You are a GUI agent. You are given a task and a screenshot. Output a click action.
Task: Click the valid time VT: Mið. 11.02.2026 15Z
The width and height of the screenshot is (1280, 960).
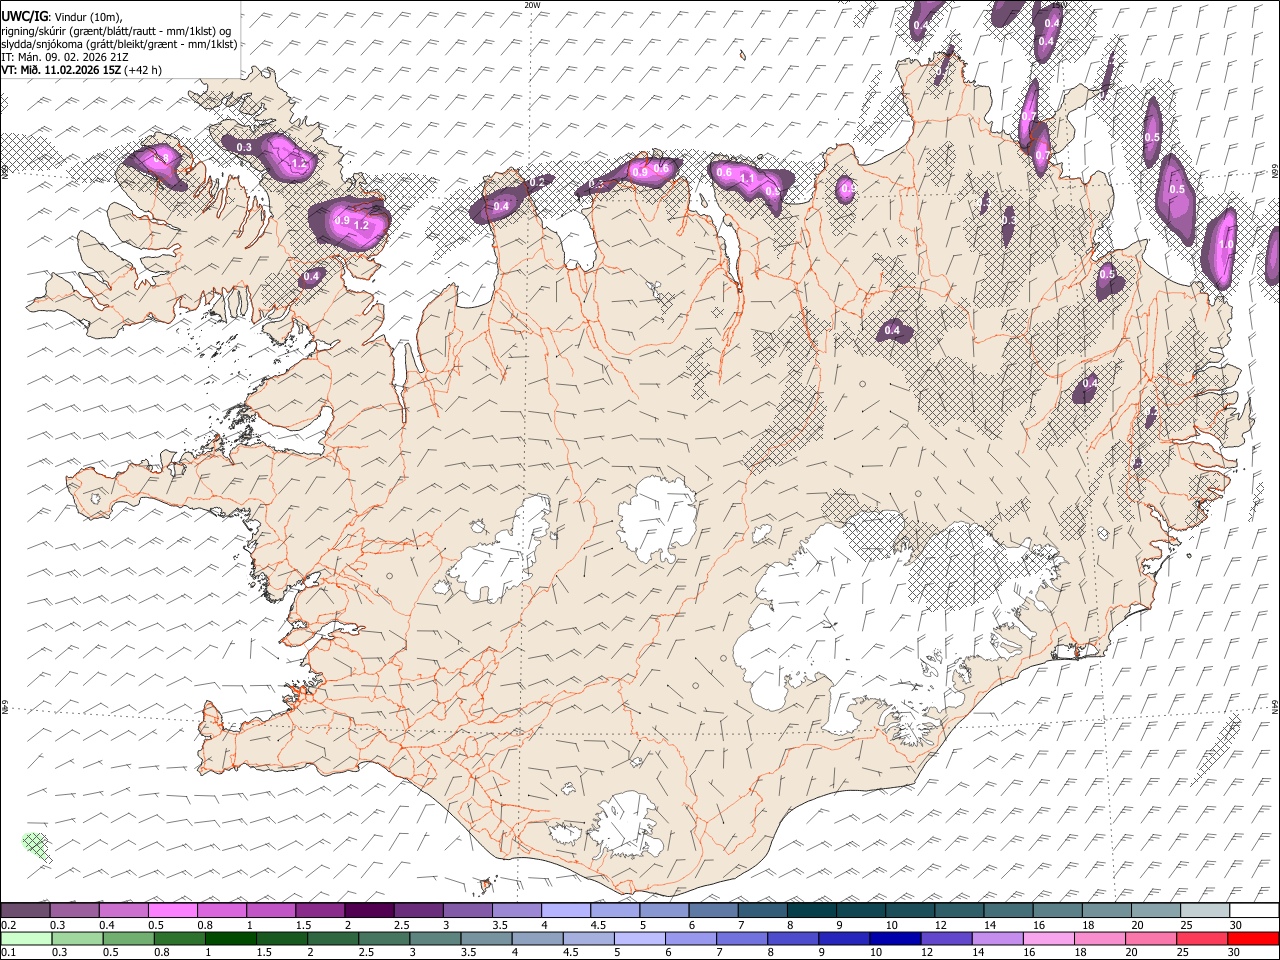[x=62, y=70]
